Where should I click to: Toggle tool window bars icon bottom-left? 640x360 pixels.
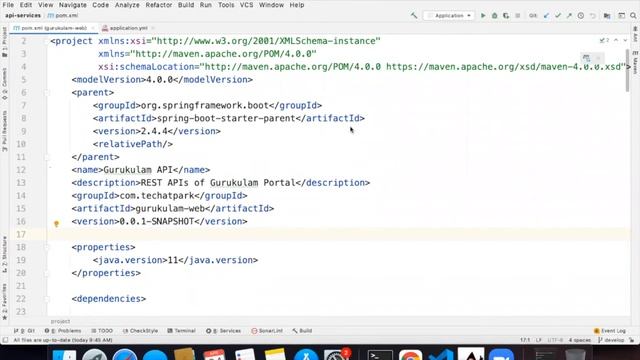coord(5,340)
